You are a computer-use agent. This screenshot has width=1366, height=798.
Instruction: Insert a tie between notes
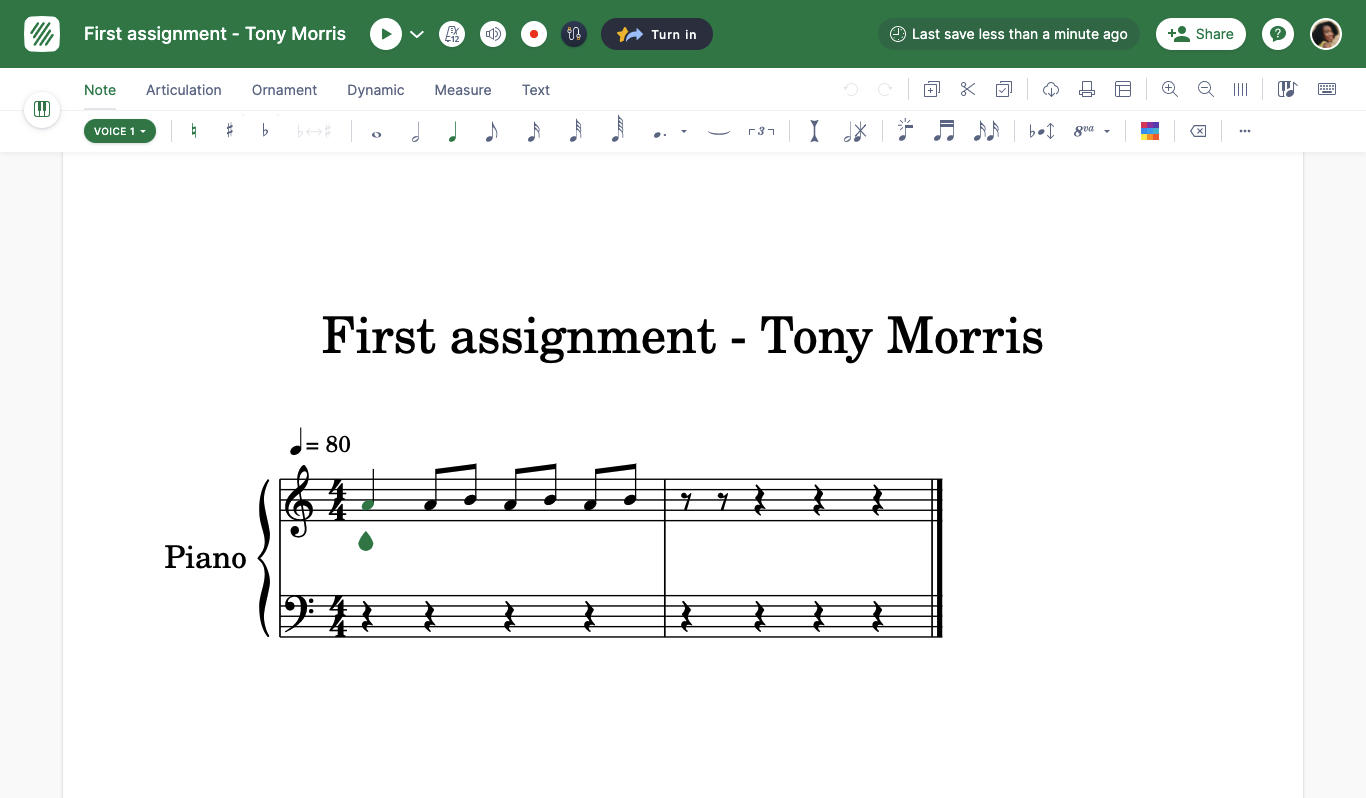click(719, 131)
